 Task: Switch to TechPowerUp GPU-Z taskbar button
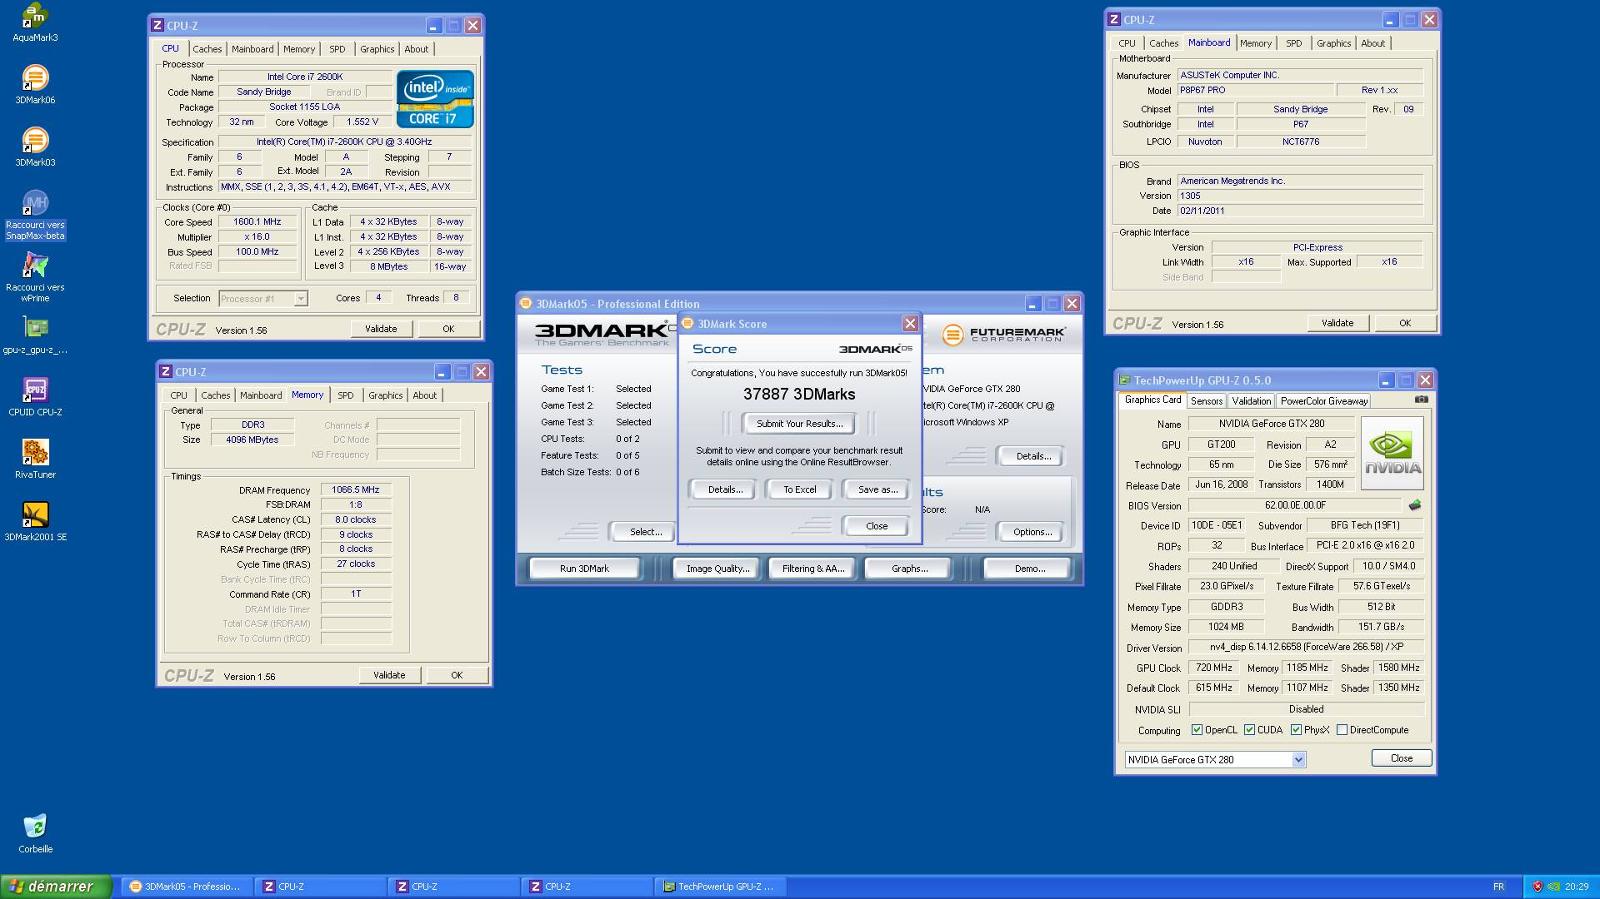pos(720,886)
